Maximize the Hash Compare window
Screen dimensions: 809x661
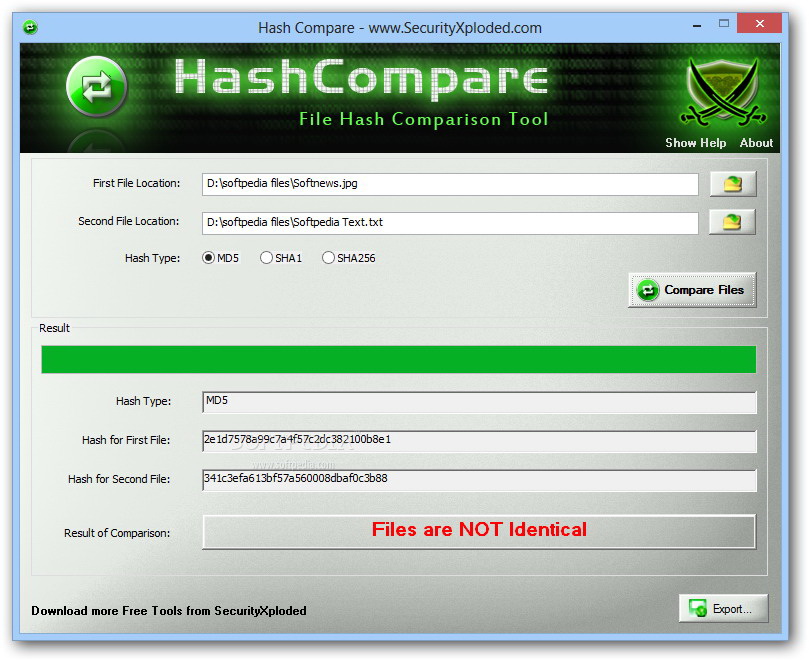724,24
